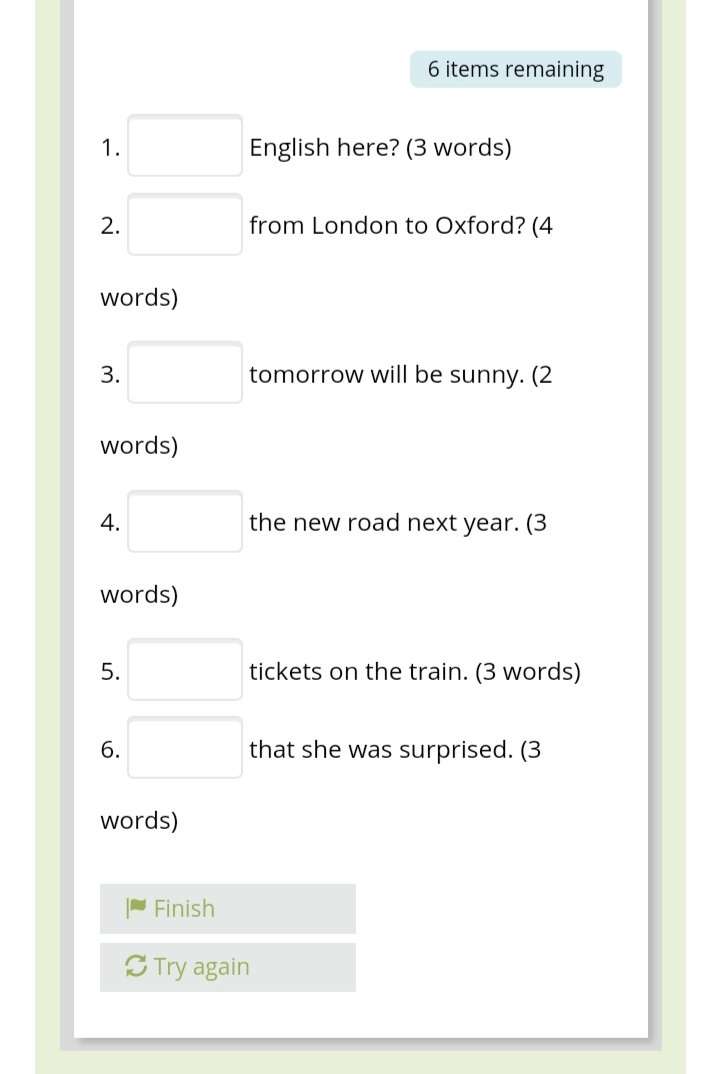Click the answer box before 'English here?'
The width and height of the screenshot is (720, 1074).
coord(185,146)
